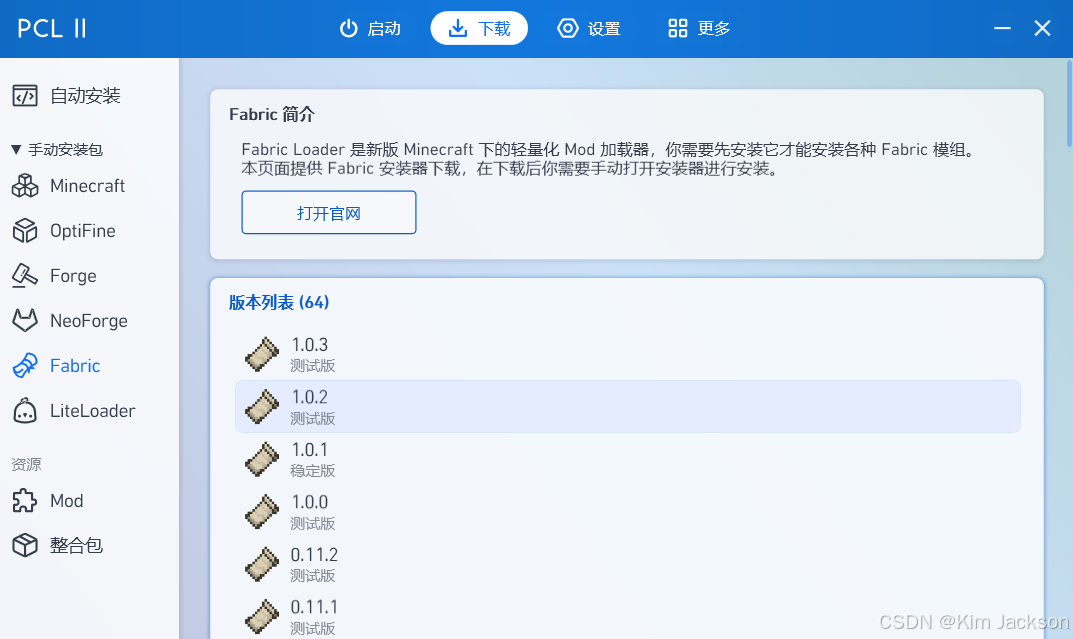Click the OptiFine cube icon
This screenshot has width=1073, height=639.
coord(25,231)
